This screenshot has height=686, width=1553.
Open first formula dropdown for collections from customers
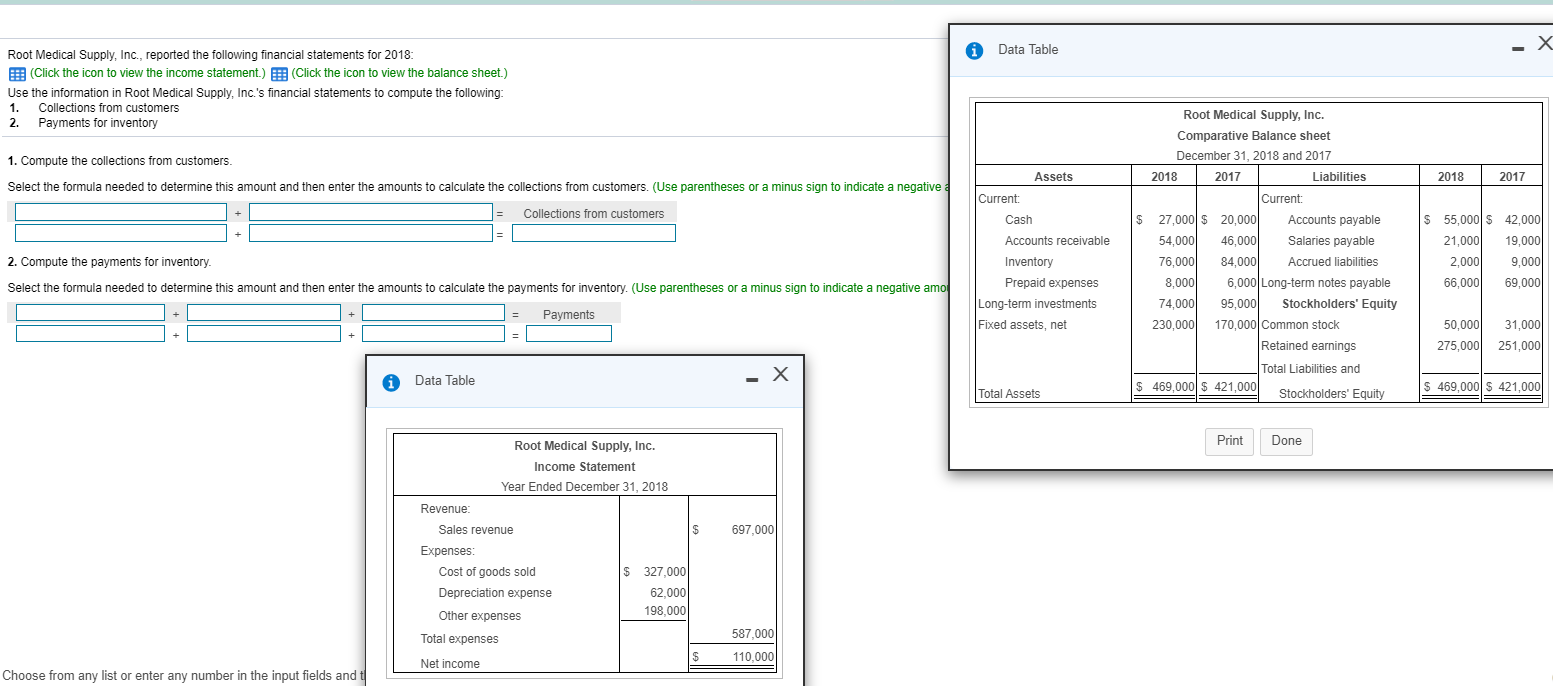click(121, 212)
